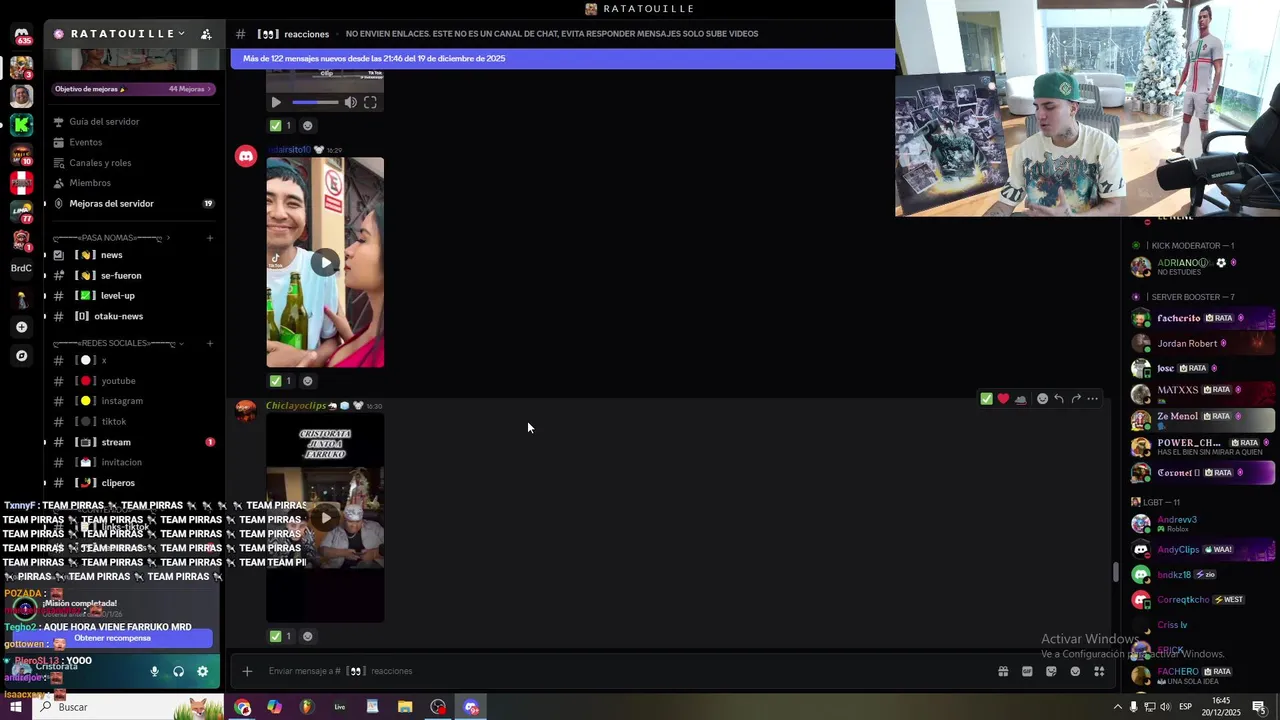Image resolution: width=1280 pixels, height=720 pixels.
Task: Open the discover servers compass icon
Action: click(x=21, y=355)
